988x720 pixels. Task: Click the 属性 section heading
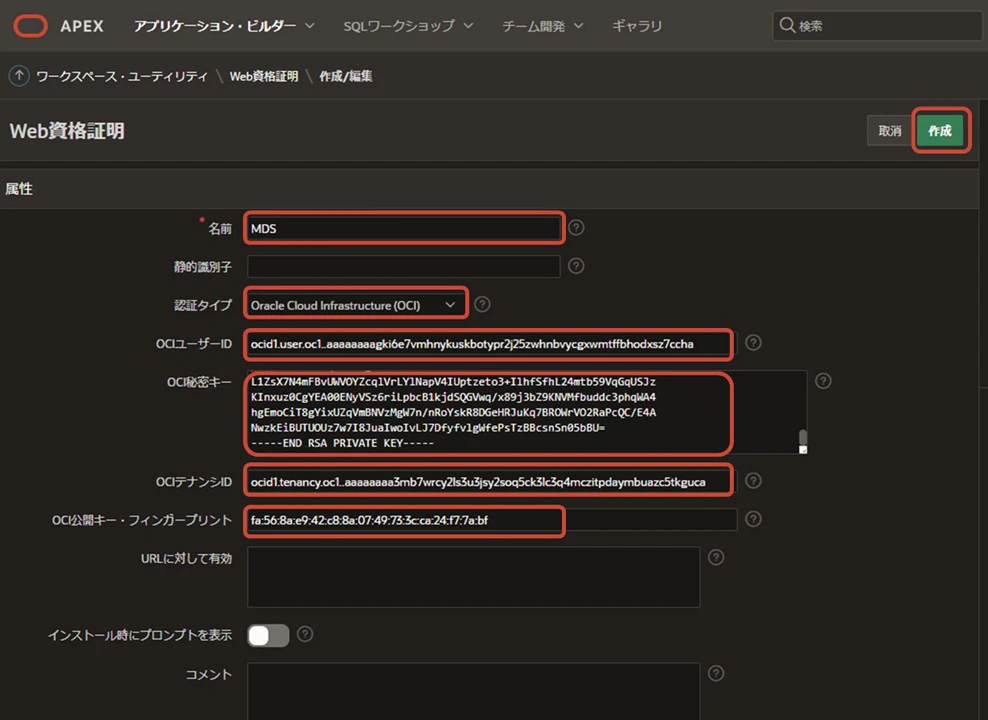coord(19,189)
